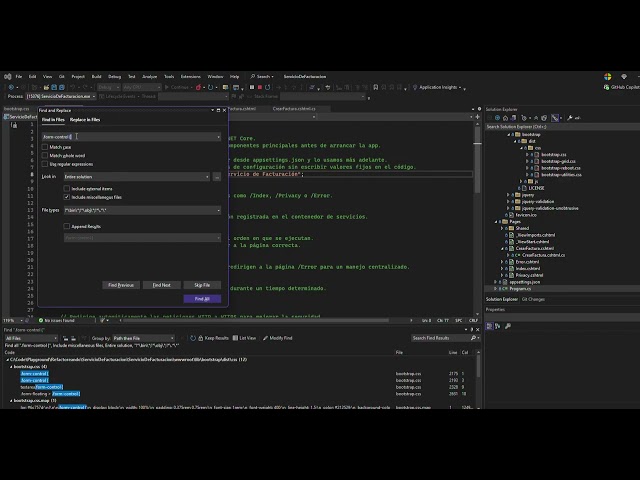Expand the Shared folder in Solution Explorer

502,229
